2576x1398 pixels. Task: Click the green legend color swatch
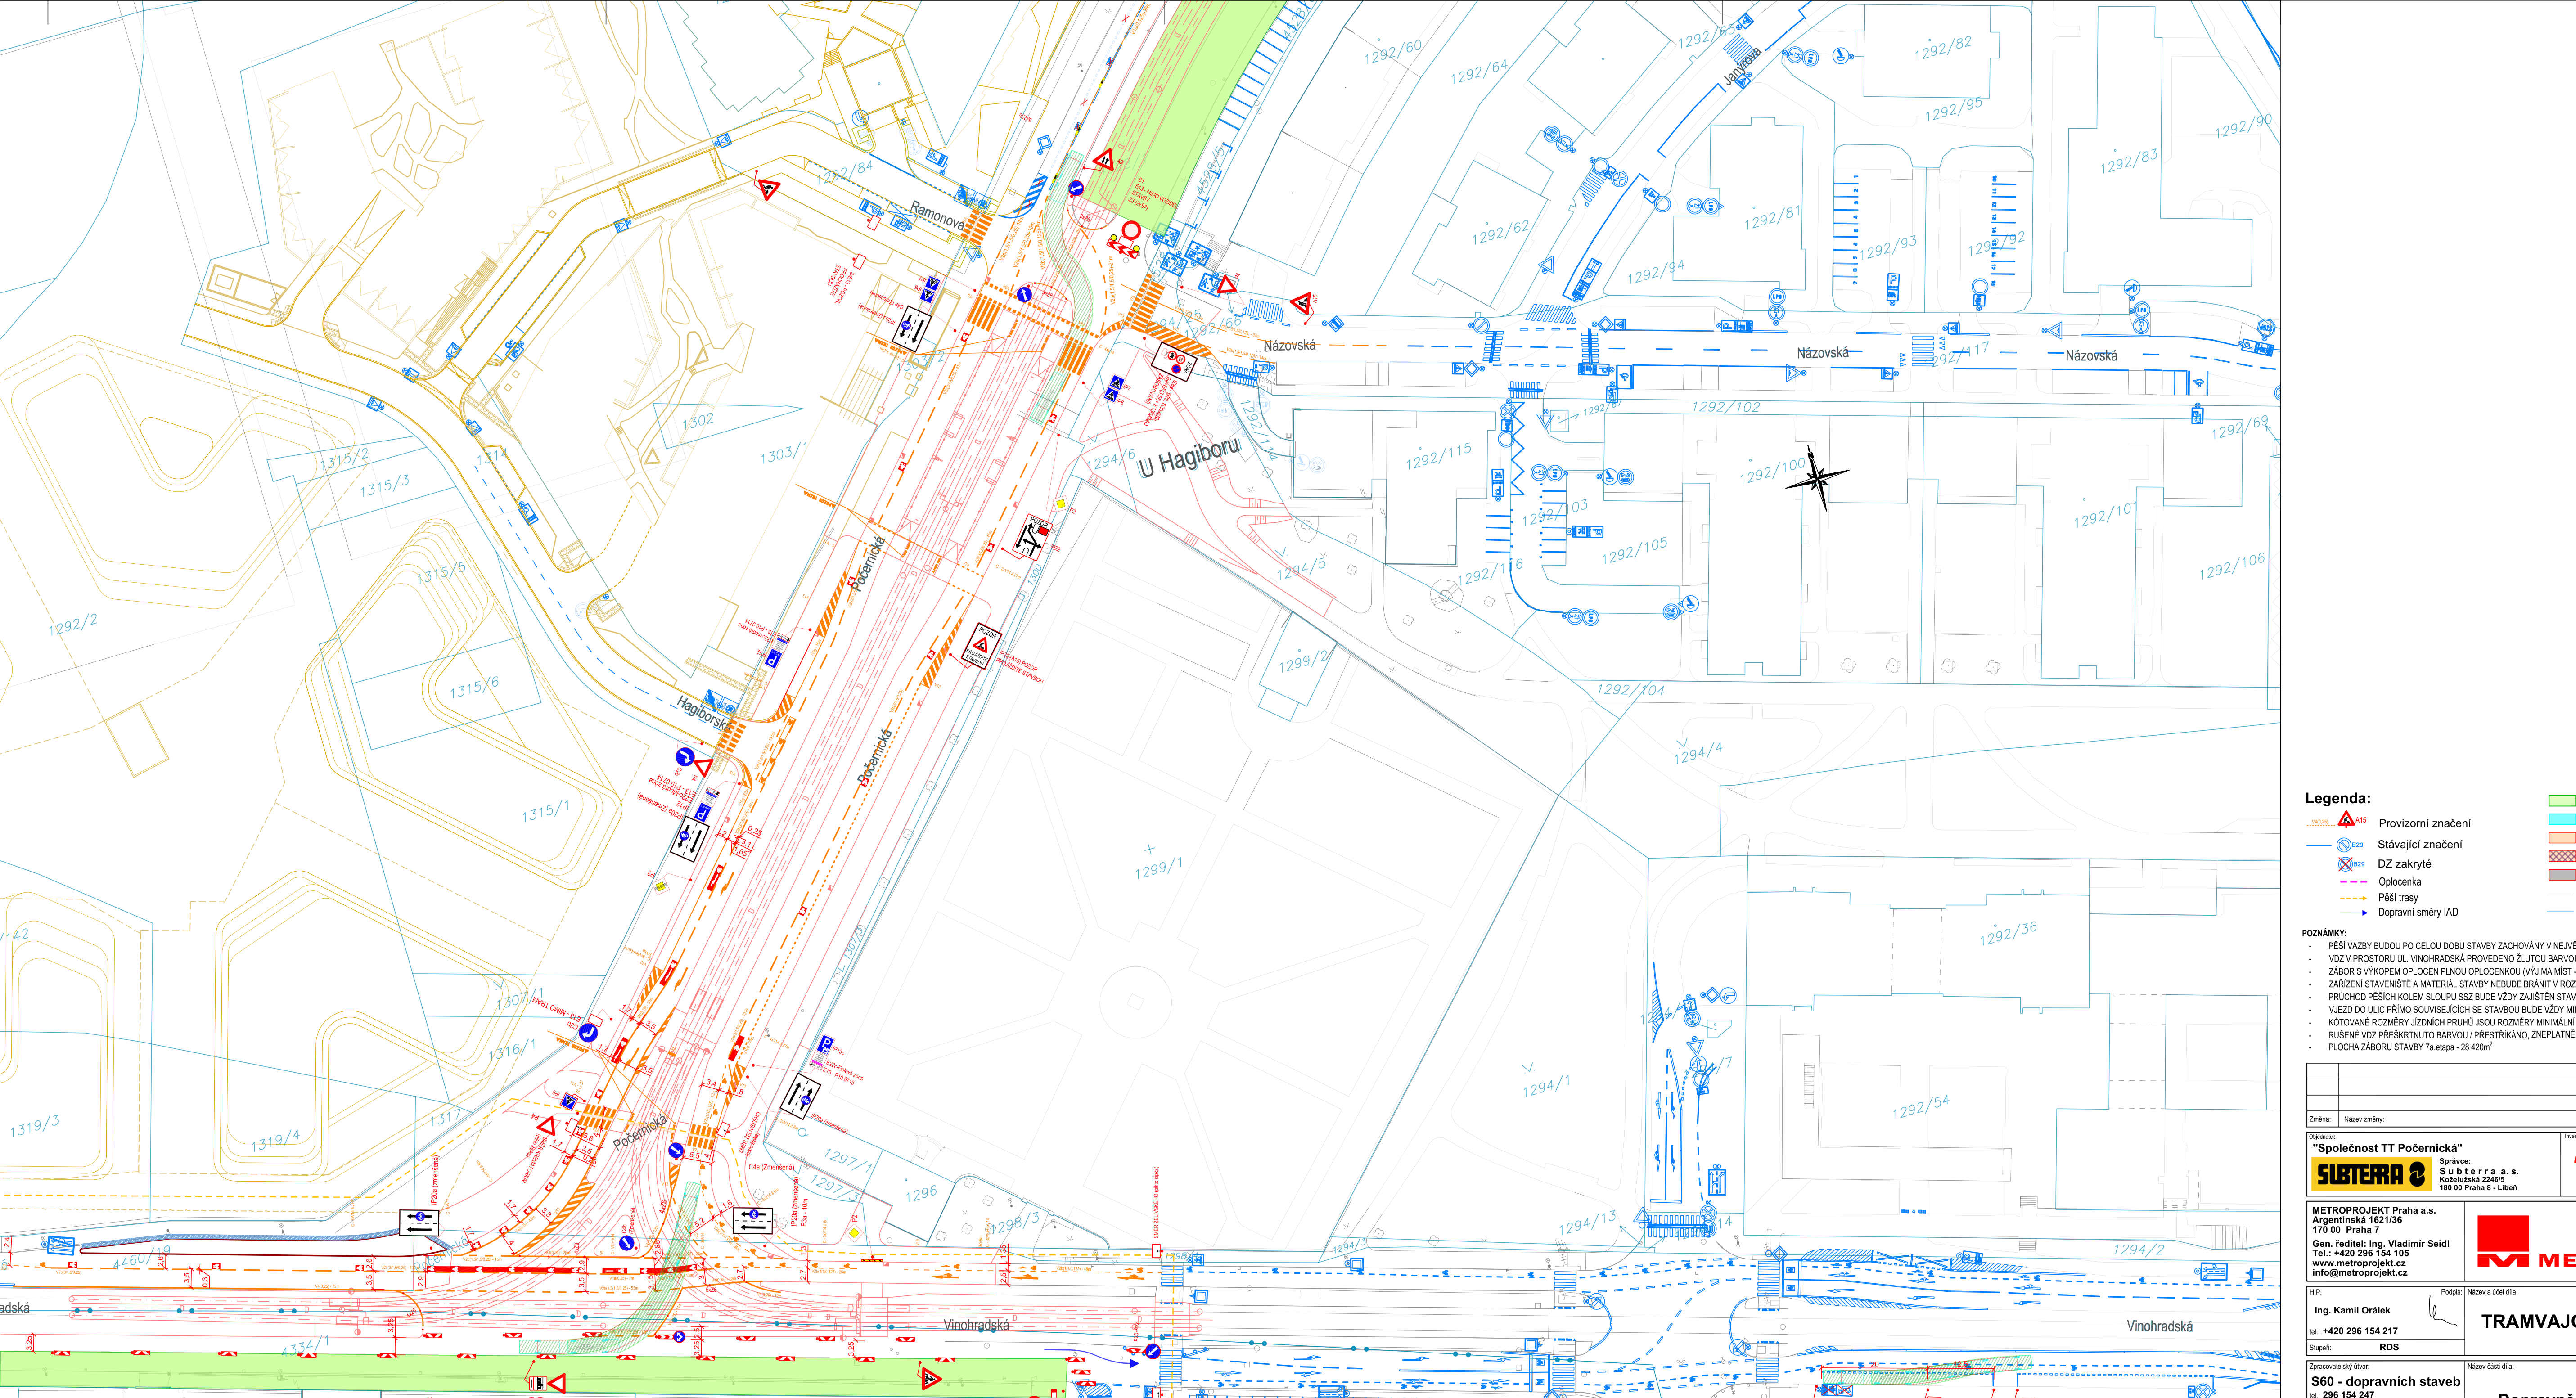2562,801
